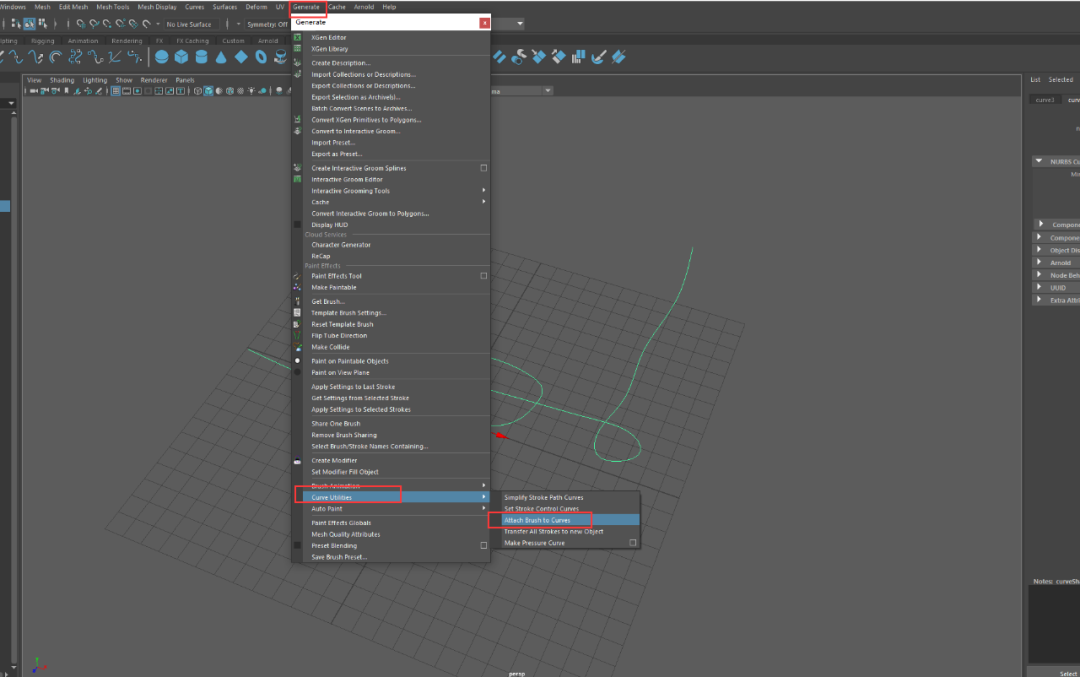
Task: Click the sculpt surfaces brush shelf icon
Action: tap(599, 56)
